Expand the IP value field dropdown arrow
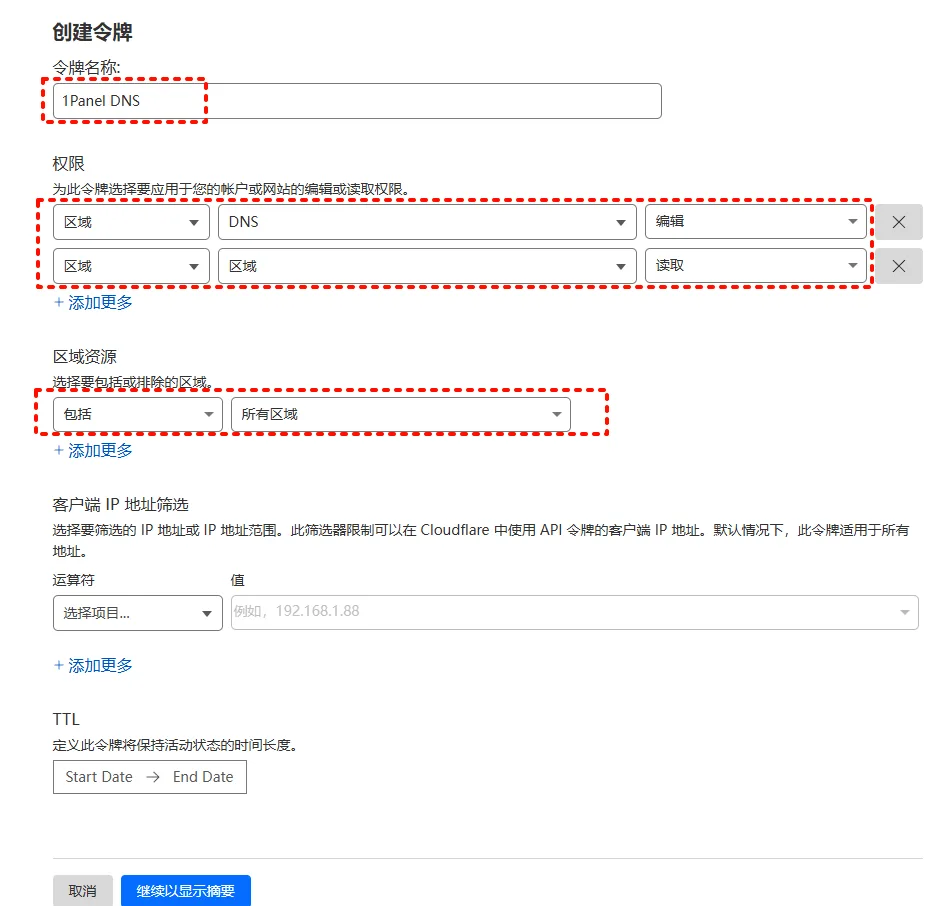This screenshot has height=906, width=942. (x=904, y=612)
